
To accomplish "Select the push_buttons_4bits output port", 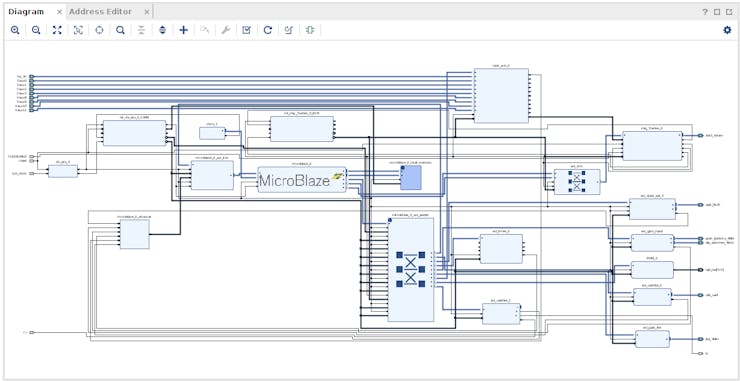I will (x=701, y=238).
